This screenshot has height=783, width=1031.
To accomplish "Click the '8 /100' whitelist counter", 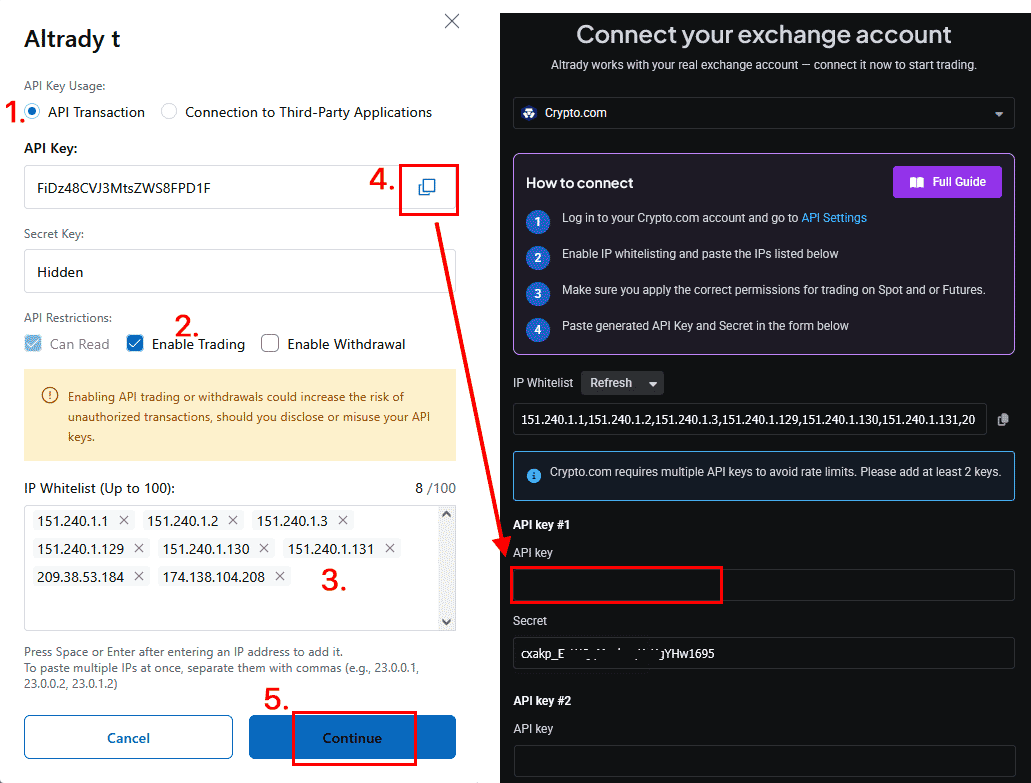I will coord(435,488).
